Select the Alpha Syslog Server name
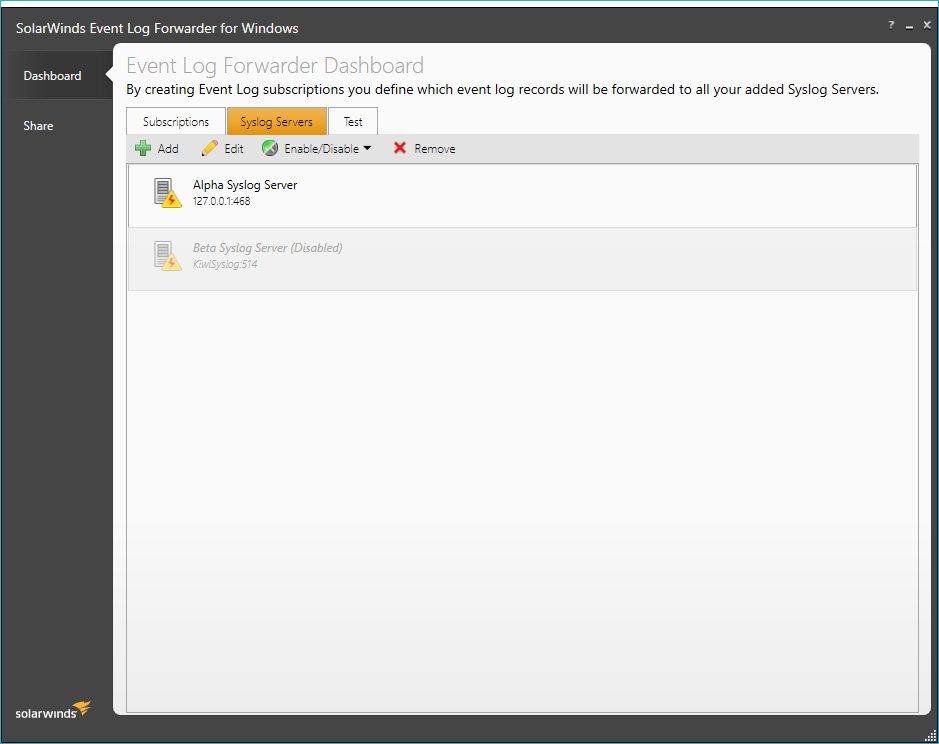This screenshot has width=939, height=744. pyautogui.click(x=245, y=185)
